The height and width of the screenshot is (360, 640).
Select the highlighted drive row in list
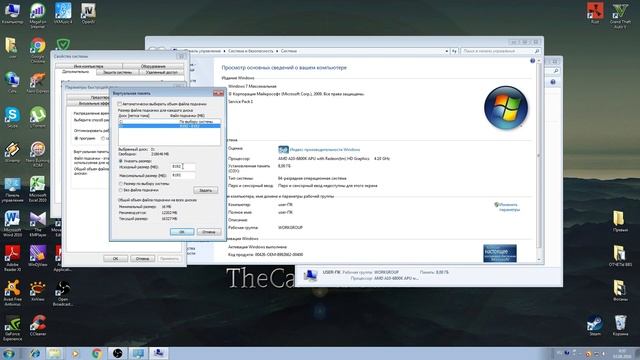169,126
